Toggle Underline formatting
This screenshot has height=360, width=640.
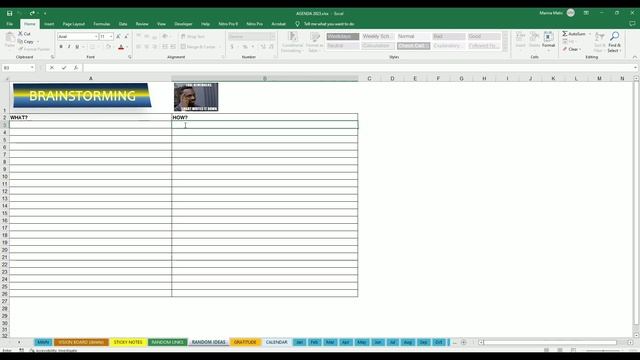pyautogui.click(x=77, y=47)
